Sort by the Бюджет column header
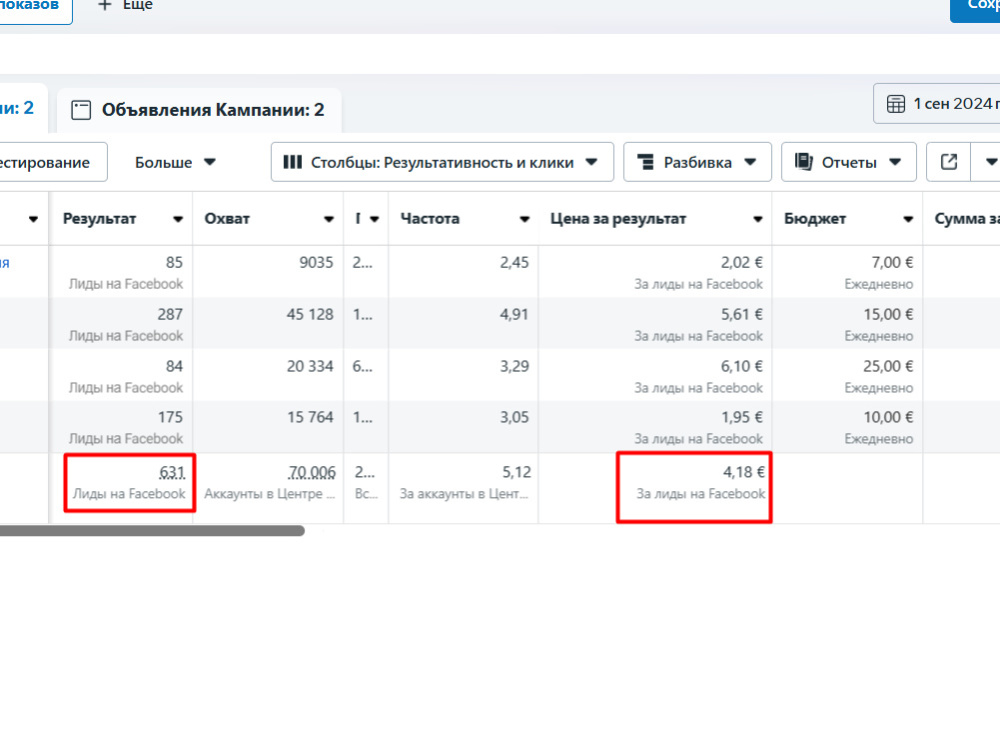Screen dimensions: 1000x749 (814, 219)
